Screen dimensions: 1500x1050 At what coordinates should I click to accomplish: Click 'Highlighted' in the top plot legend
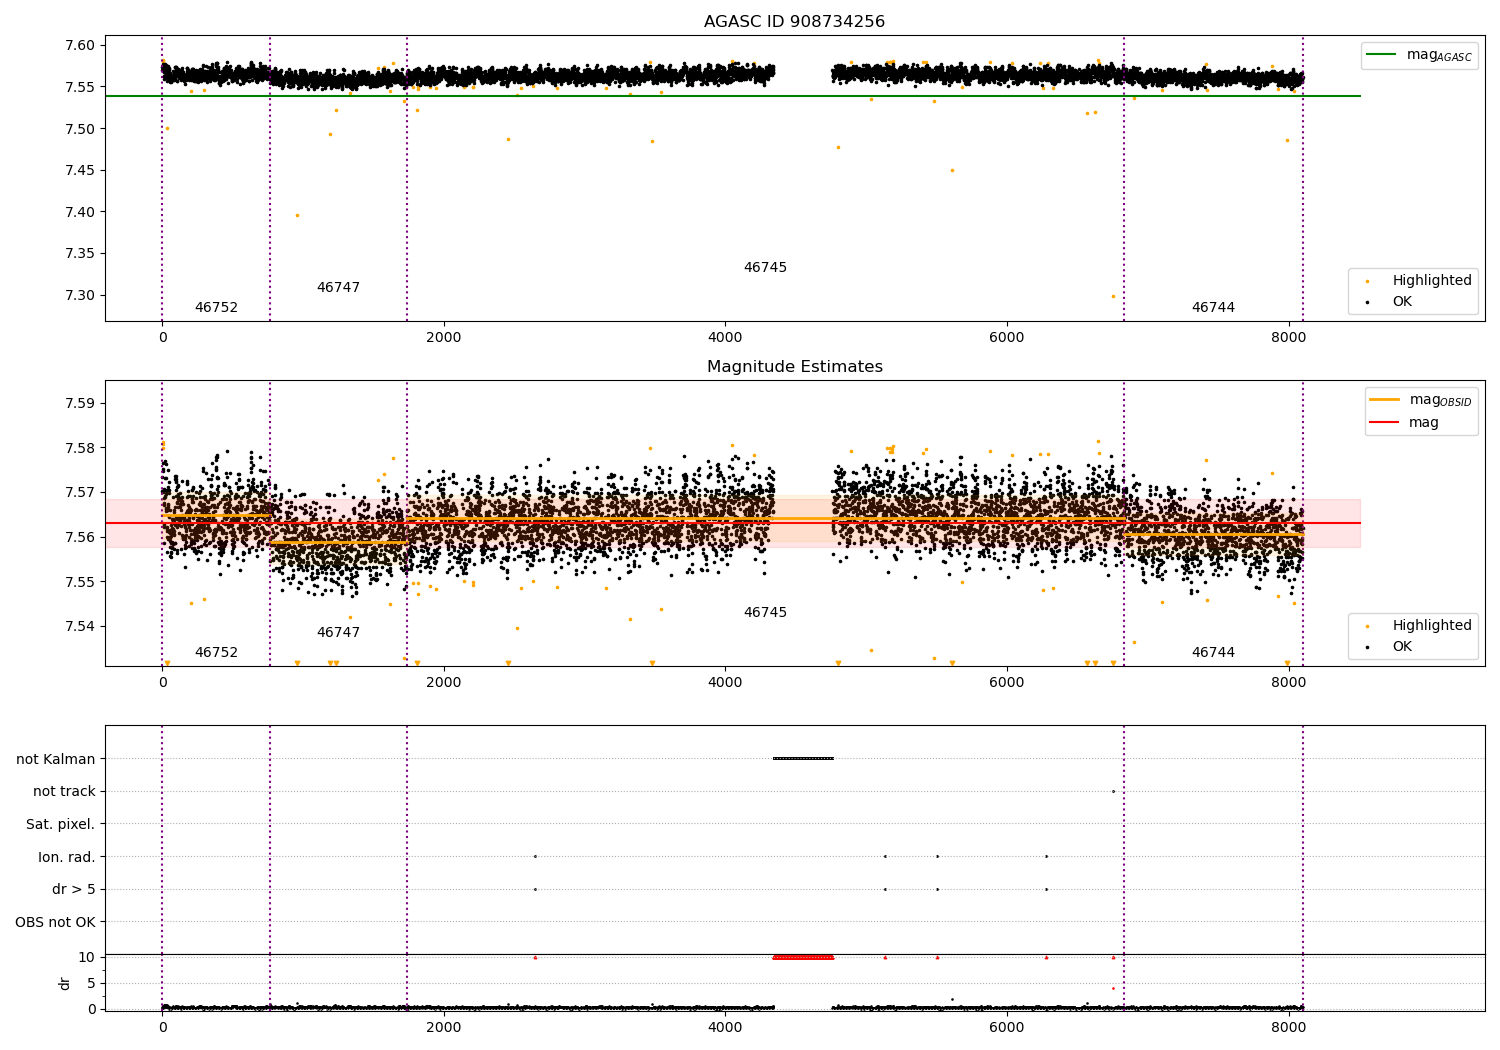pyautogui.click(x=1432, y=281)
